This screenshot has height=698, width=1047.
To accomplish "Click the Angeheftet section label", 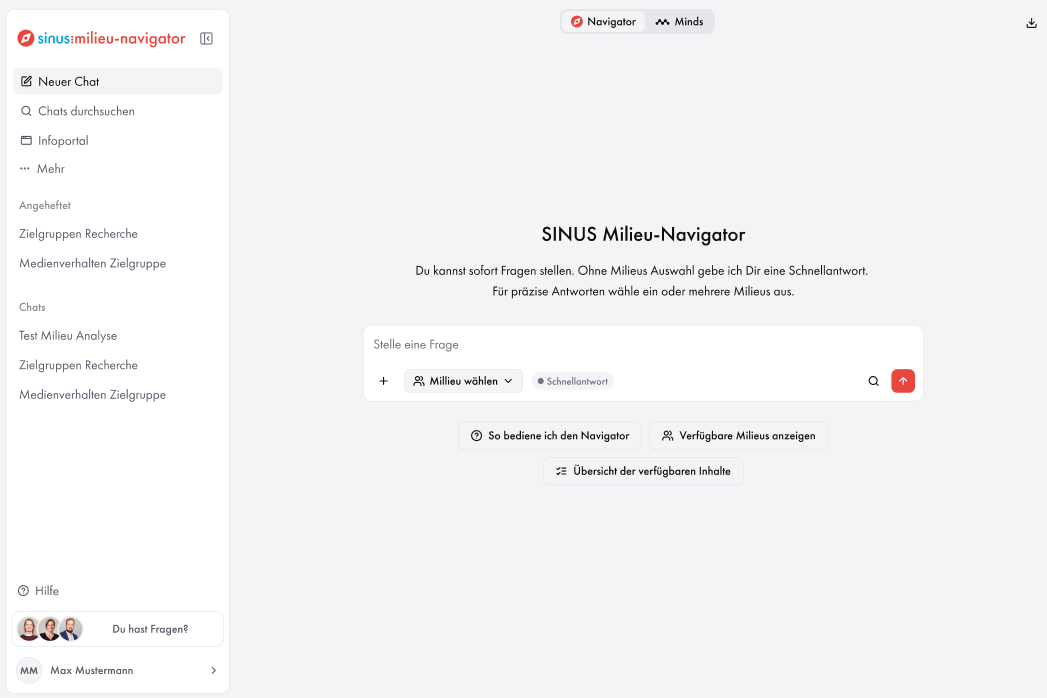I will [45, 205].
